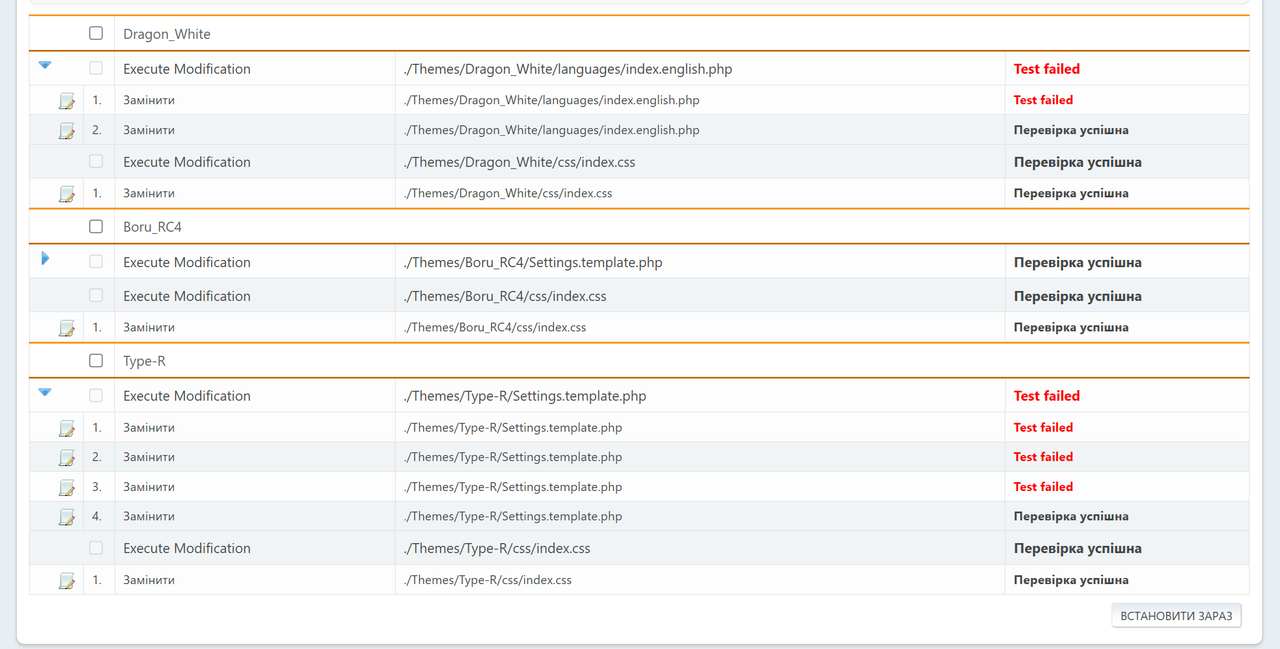
Task: Open edit icon of step 2 for Dragon_White index.english.php
Action: tap(67, 131)
